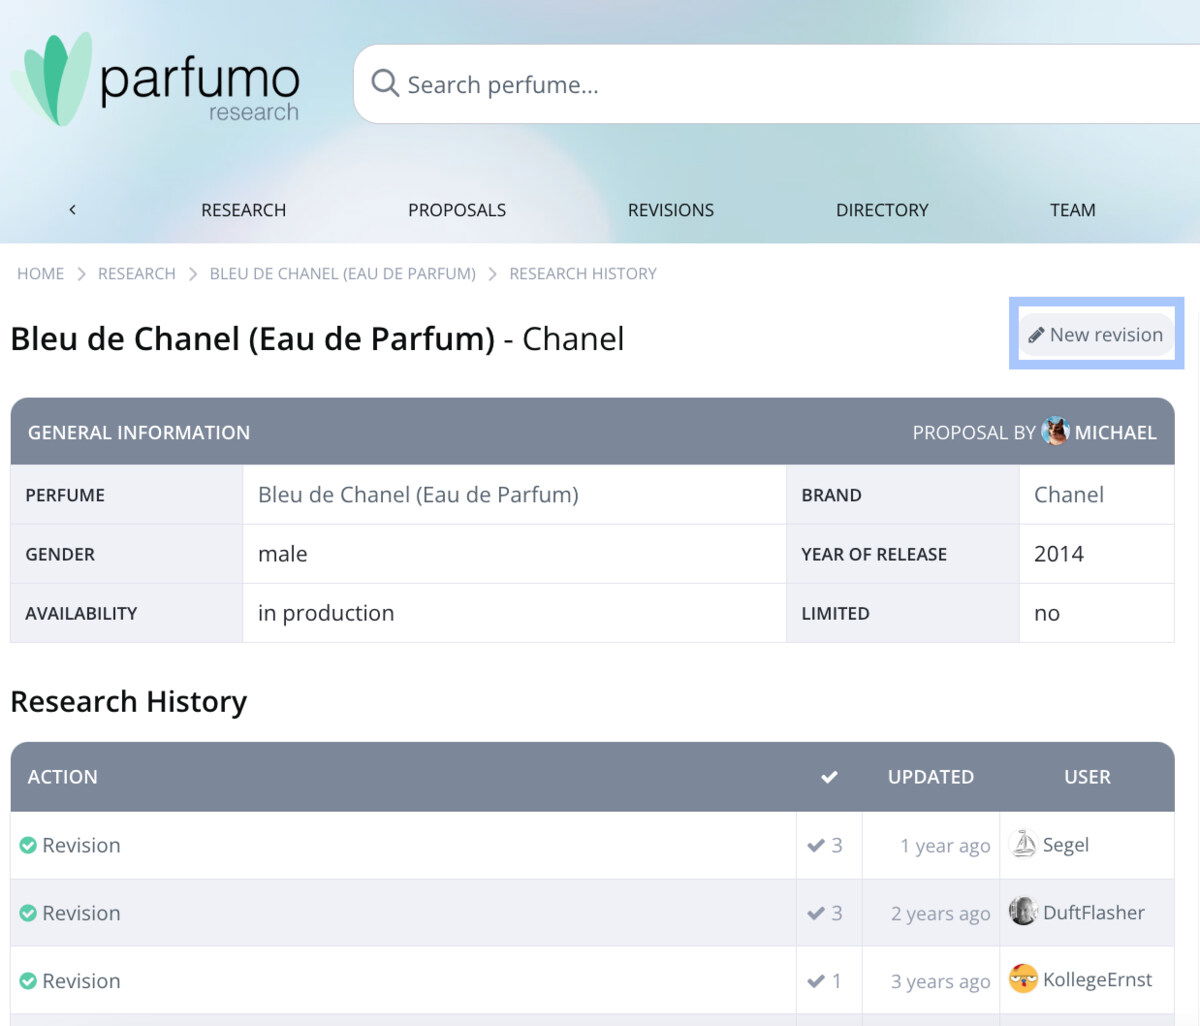1200x1026 pixels.
Task: Click the User column header
Action: click(1087, 777)
